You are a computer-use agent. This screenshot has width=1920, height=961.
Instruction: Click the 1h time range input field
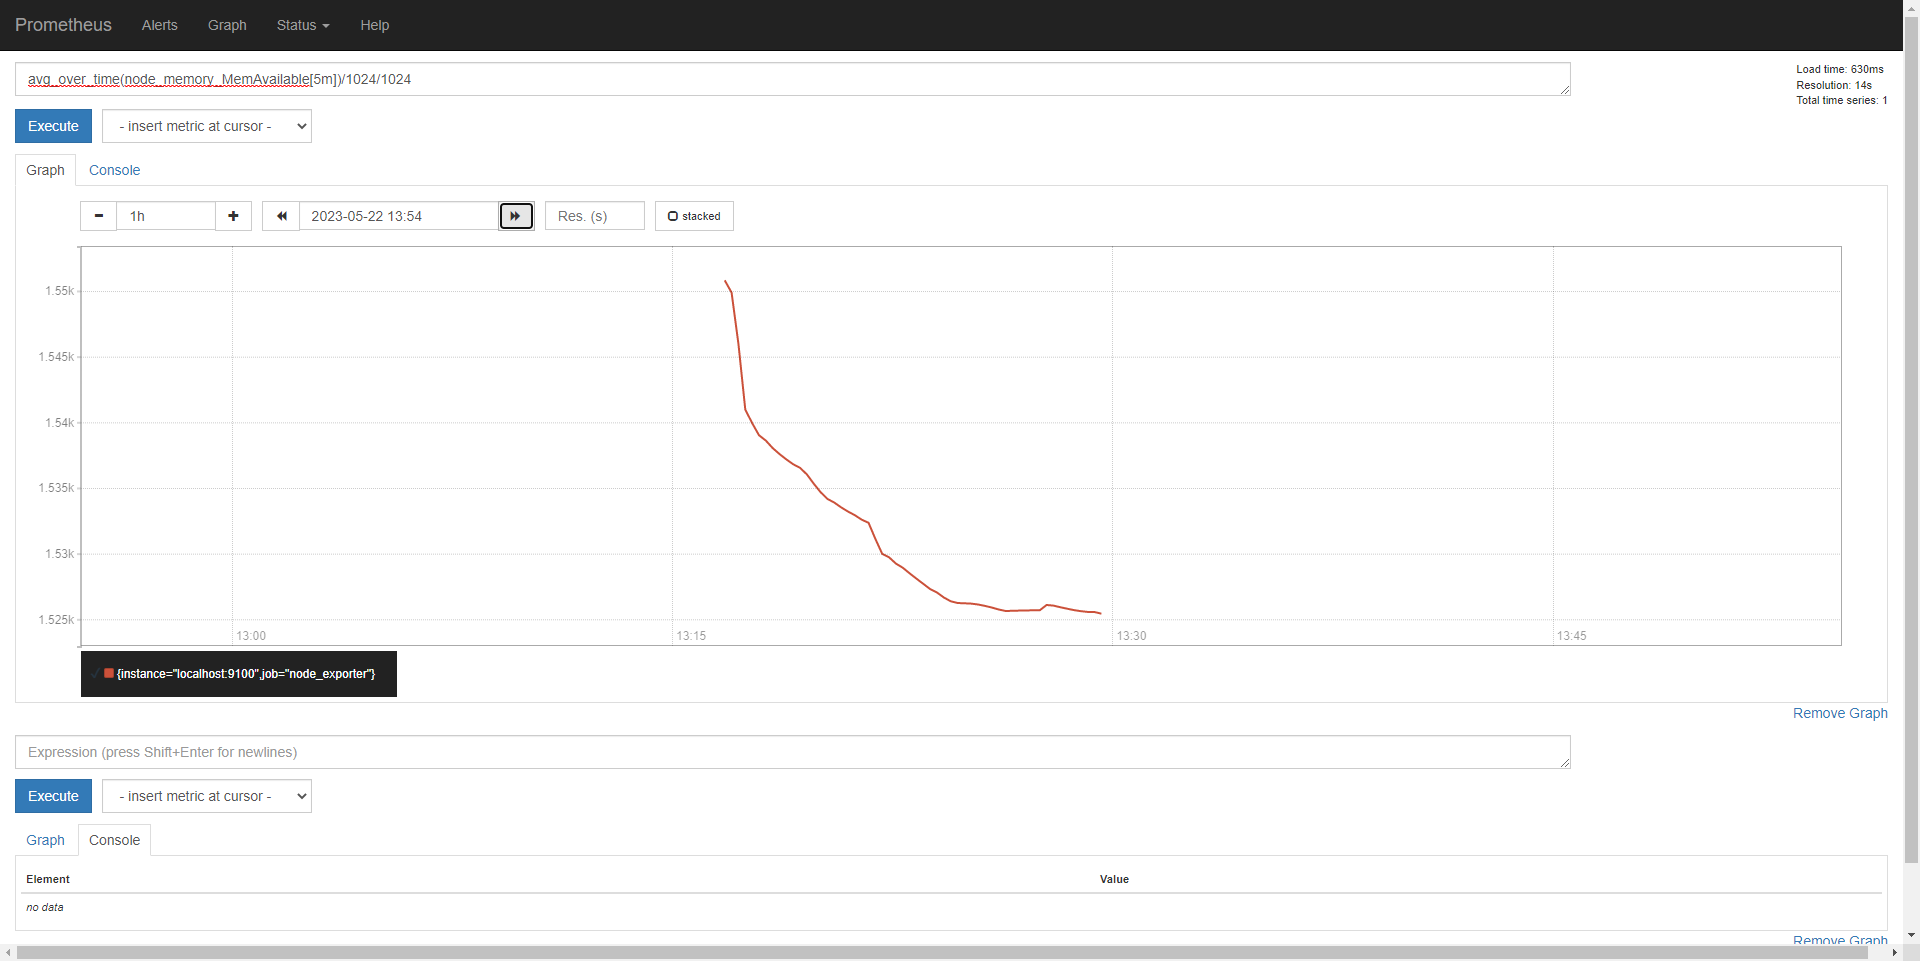[x=166, y=216]
